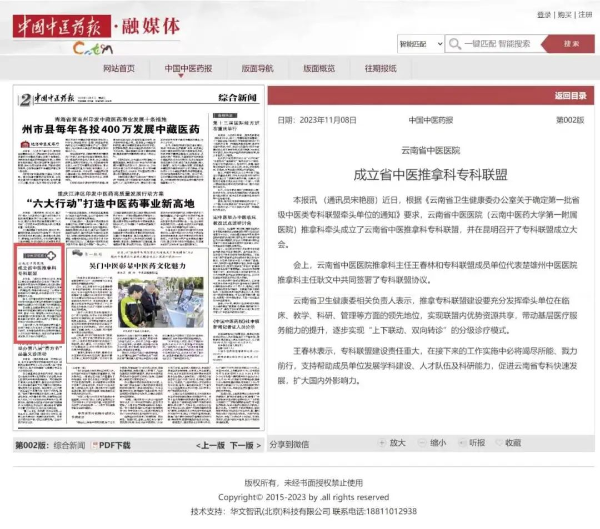Image resolution: width=600 pixels, height=529 pixels.
Task: Go to the 往期报纸 tab
Action: click(380, 69)
